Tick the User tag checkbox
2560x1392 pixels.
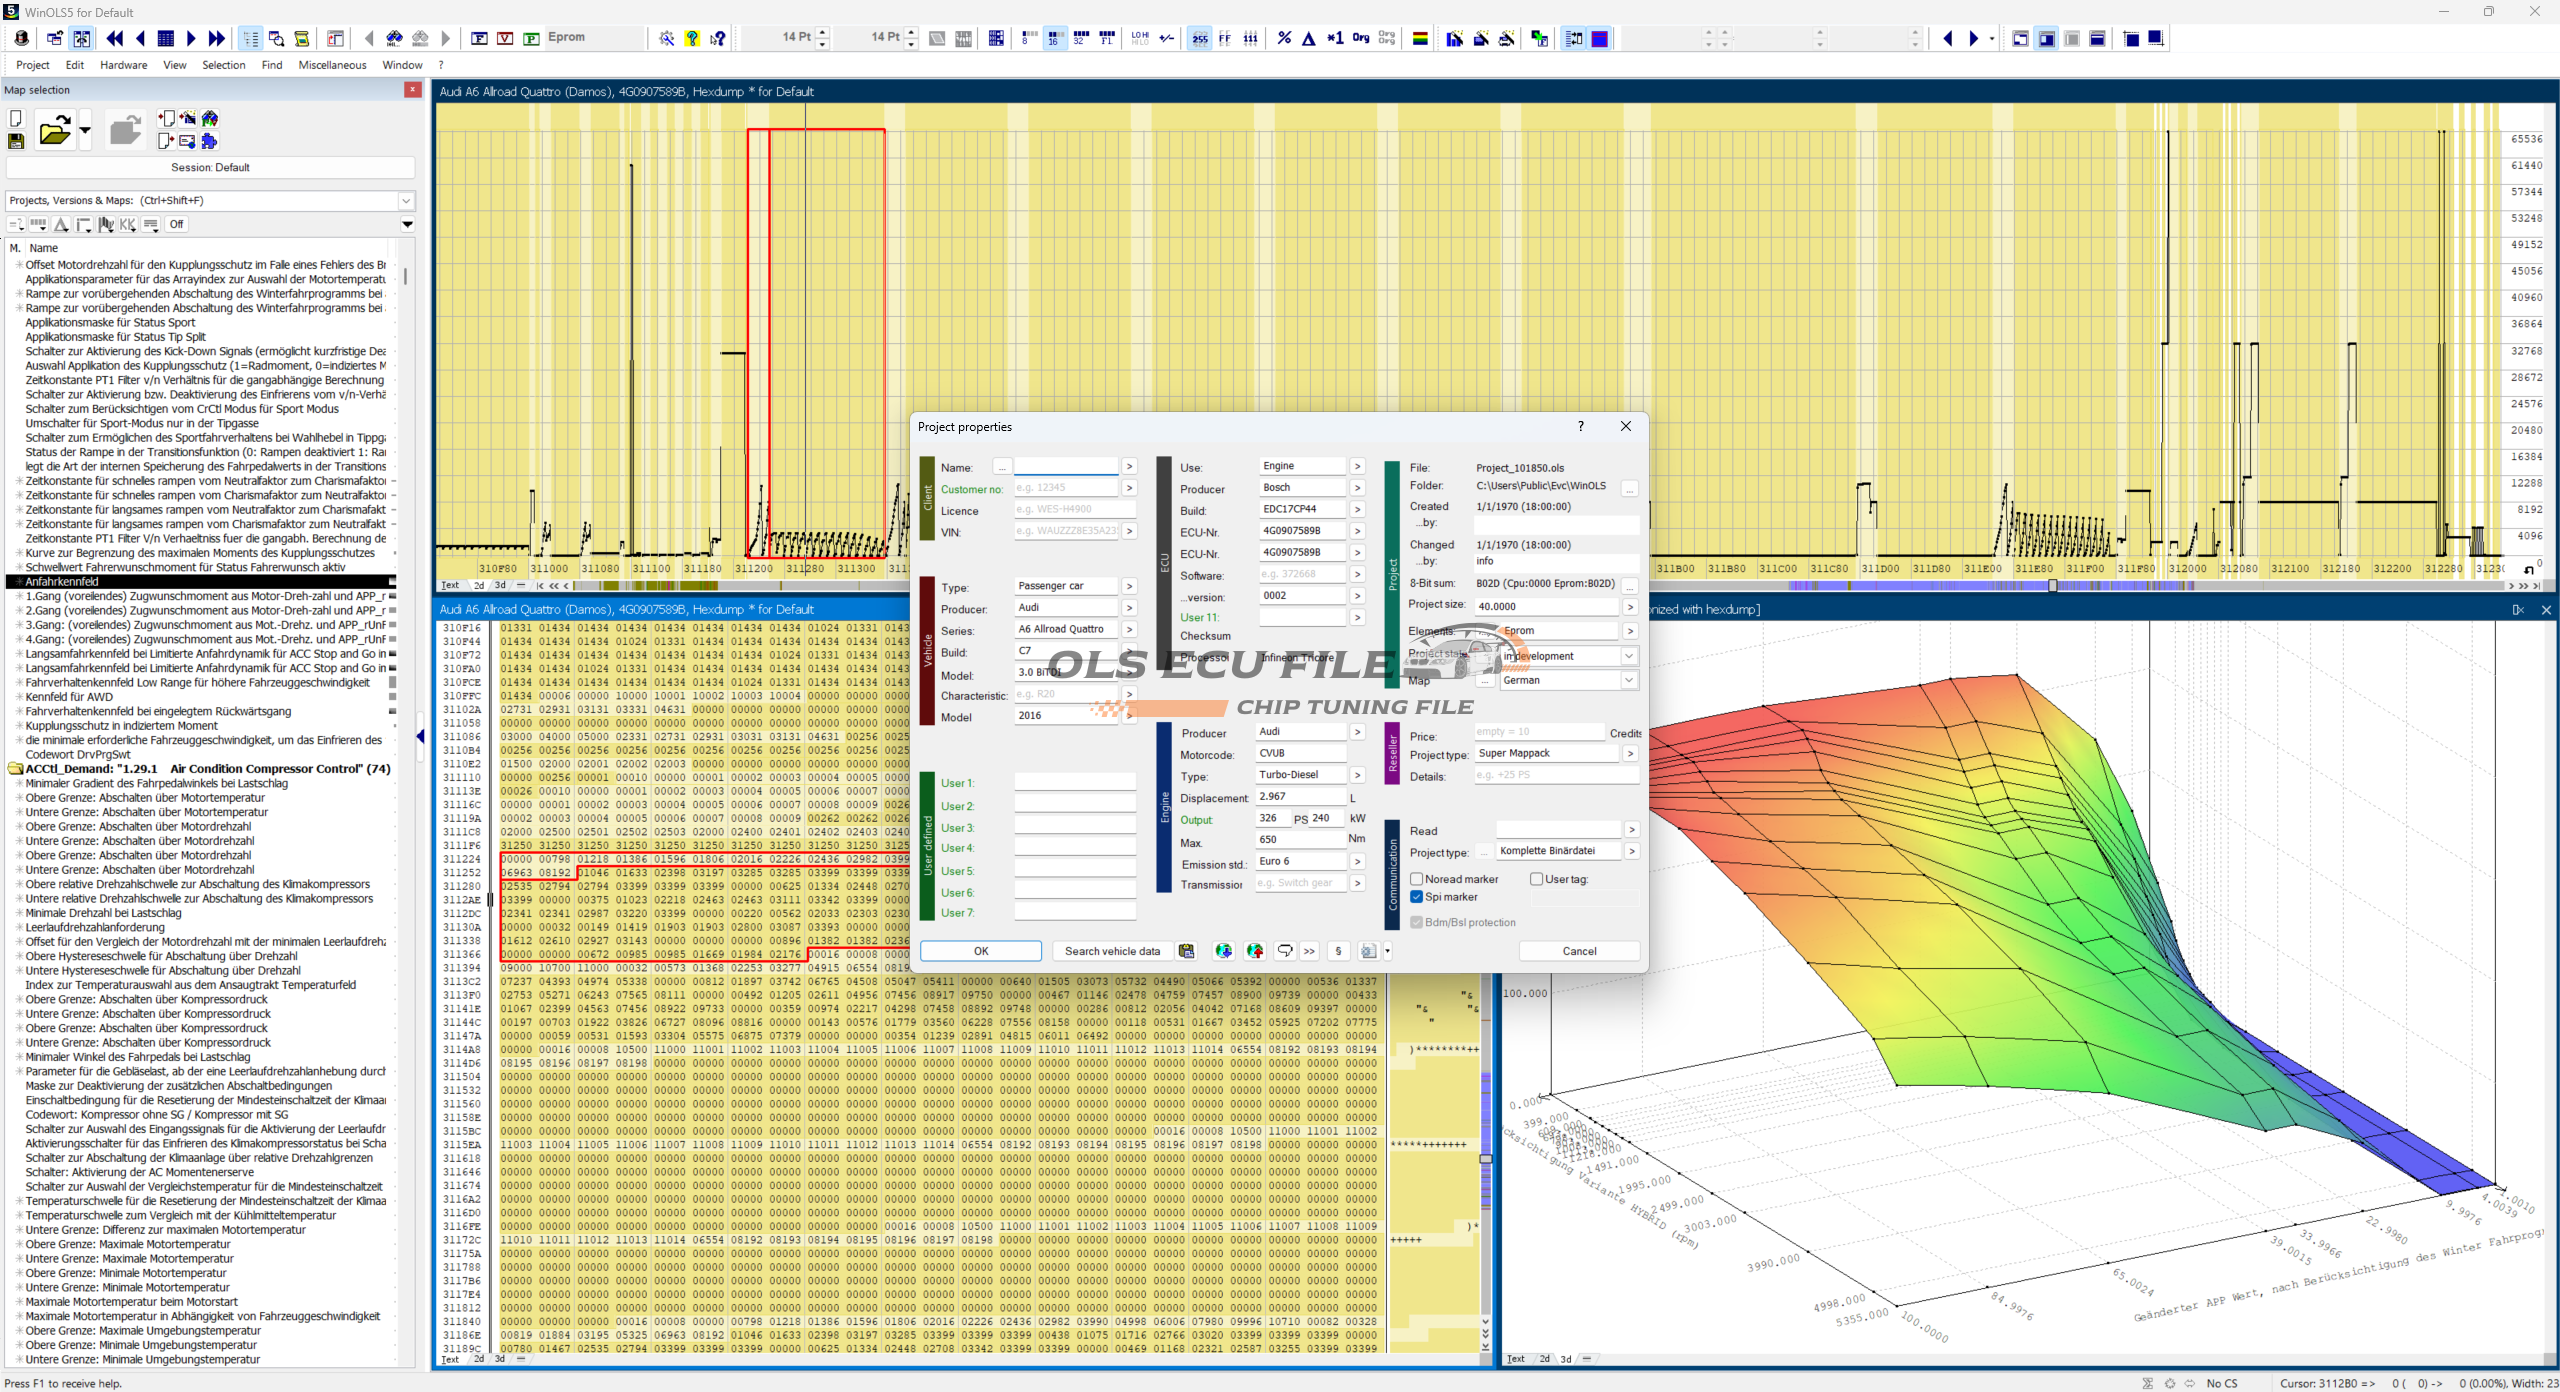(1536, 879)
